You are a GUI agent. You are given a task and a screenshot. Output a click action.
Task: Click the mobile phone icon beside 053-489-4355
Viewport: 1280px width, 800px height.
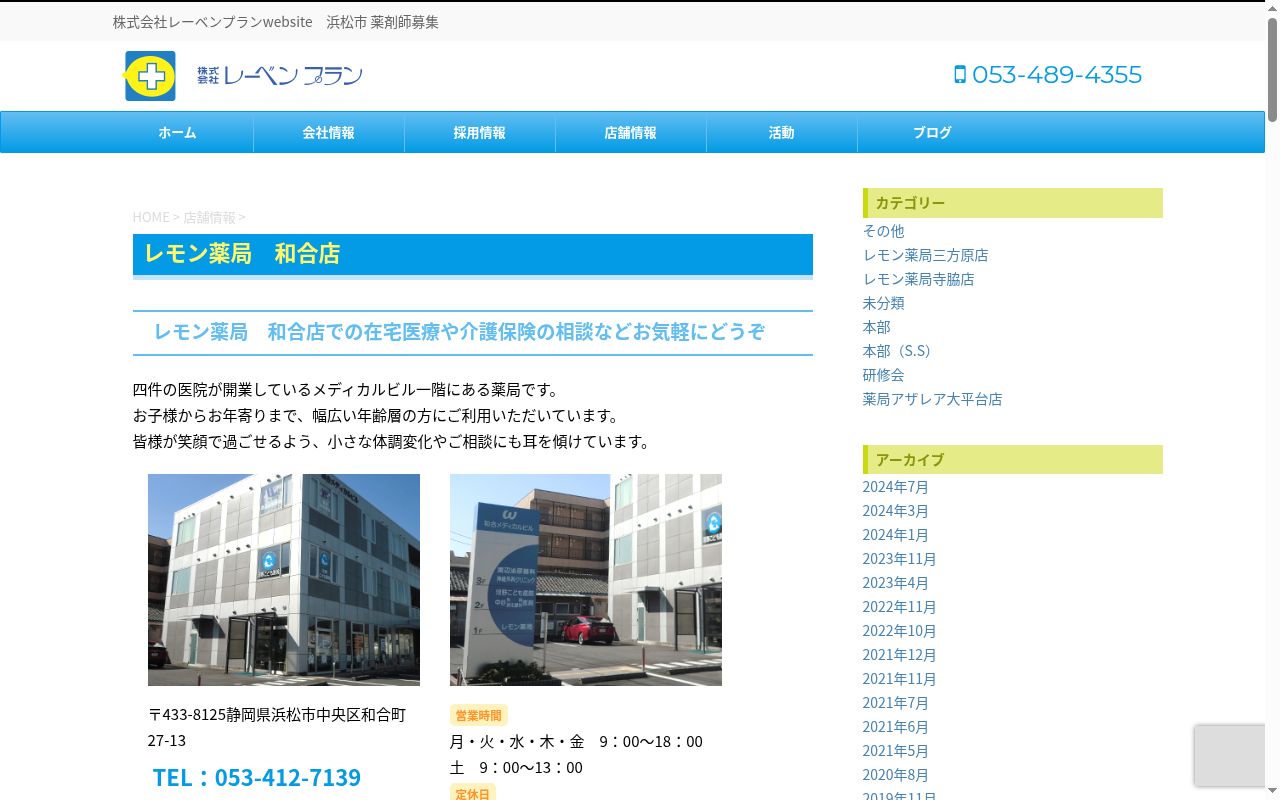(960, 75)
